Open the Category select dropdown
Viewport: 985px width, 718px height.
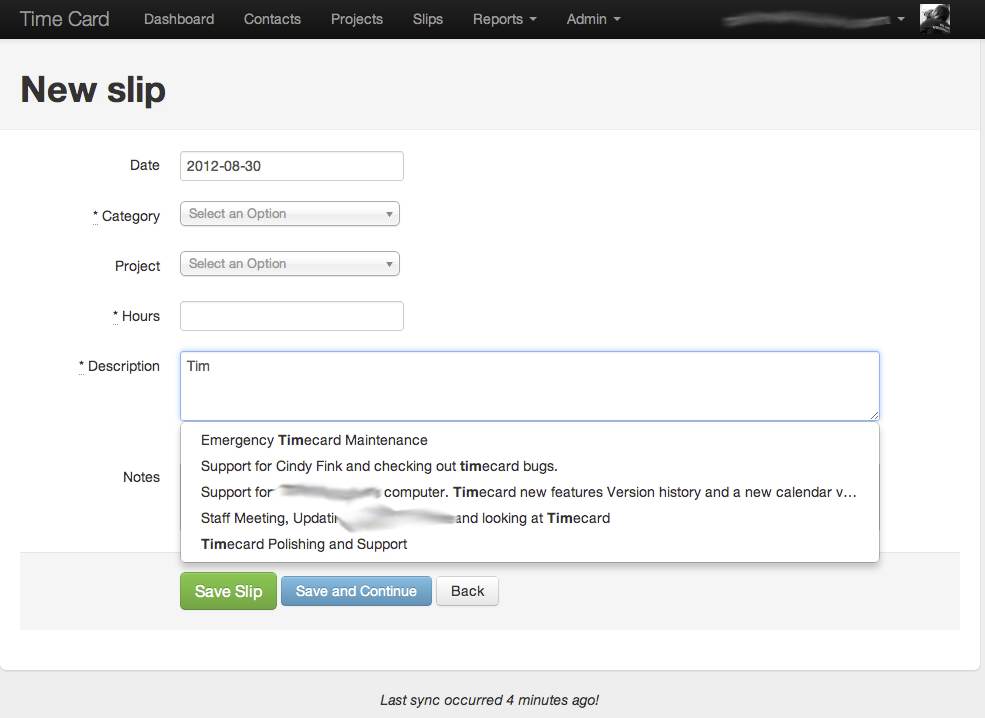(290, 214)
